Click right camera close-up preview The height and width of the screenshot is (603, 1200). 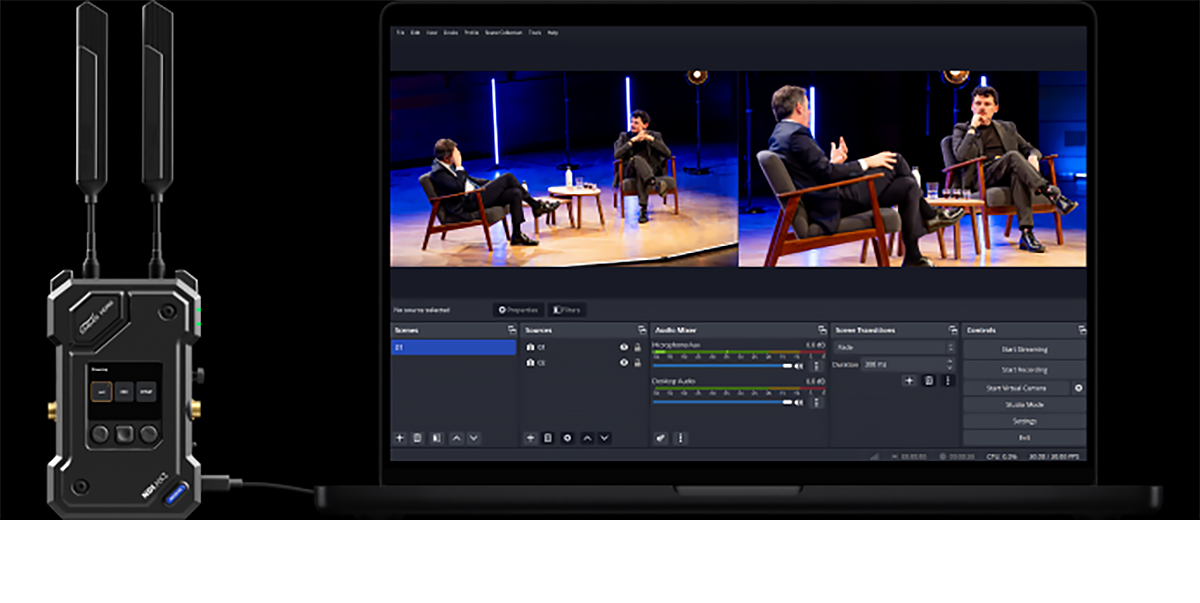point(912,168)
